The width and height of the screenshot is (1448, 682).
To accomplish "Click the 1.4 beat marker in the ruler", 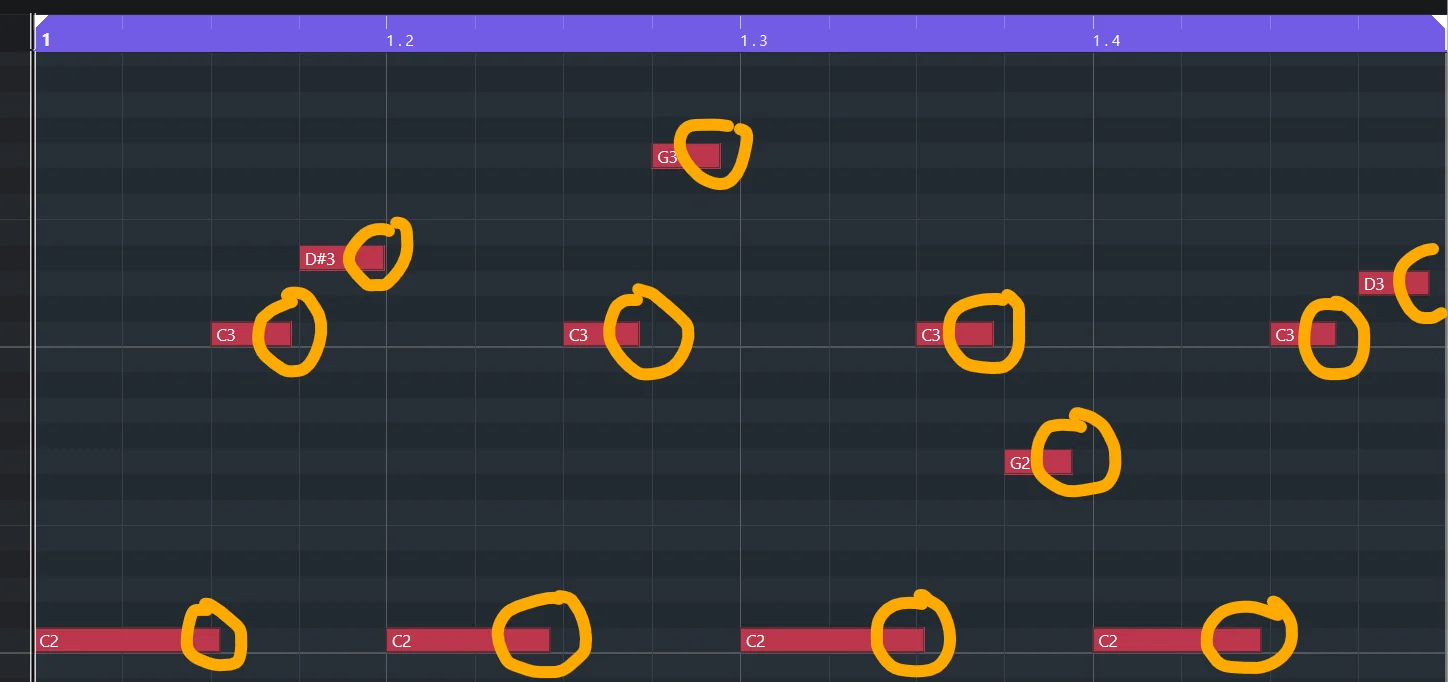I will (x=1107, y=40).
